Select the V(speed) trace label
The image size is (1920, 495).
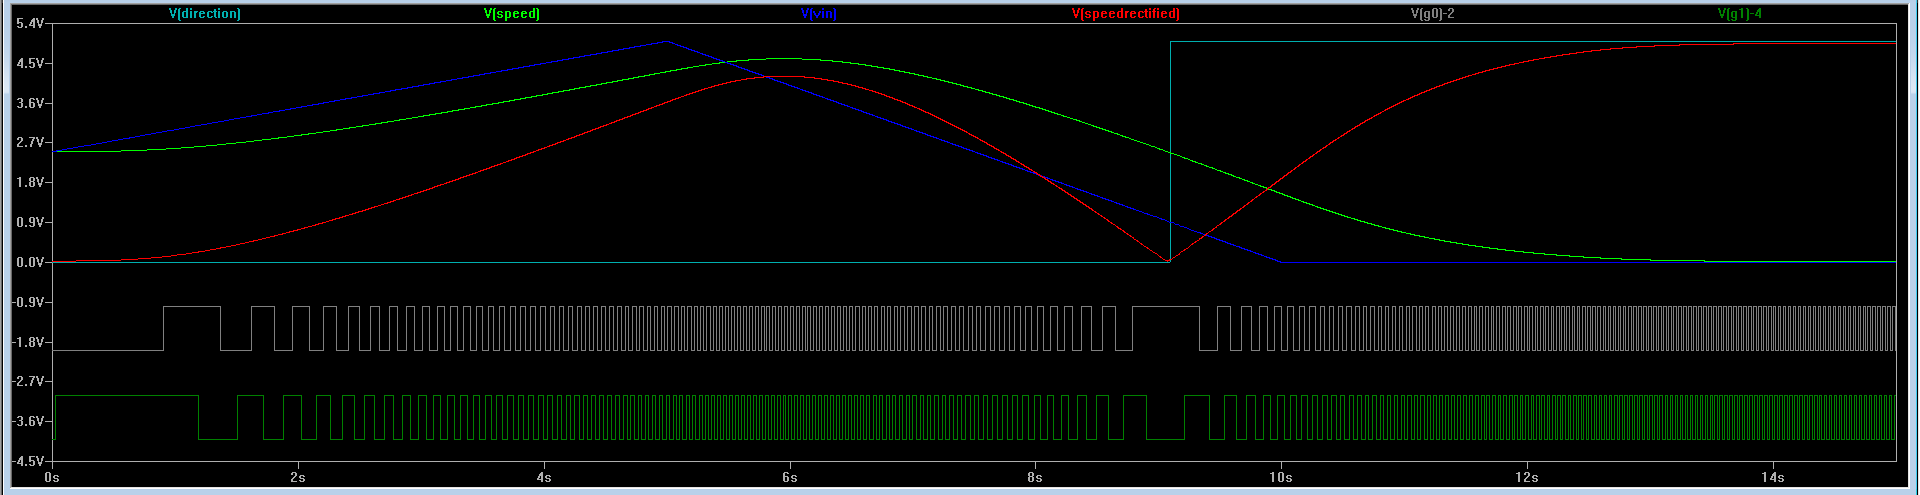coord(512,14)
